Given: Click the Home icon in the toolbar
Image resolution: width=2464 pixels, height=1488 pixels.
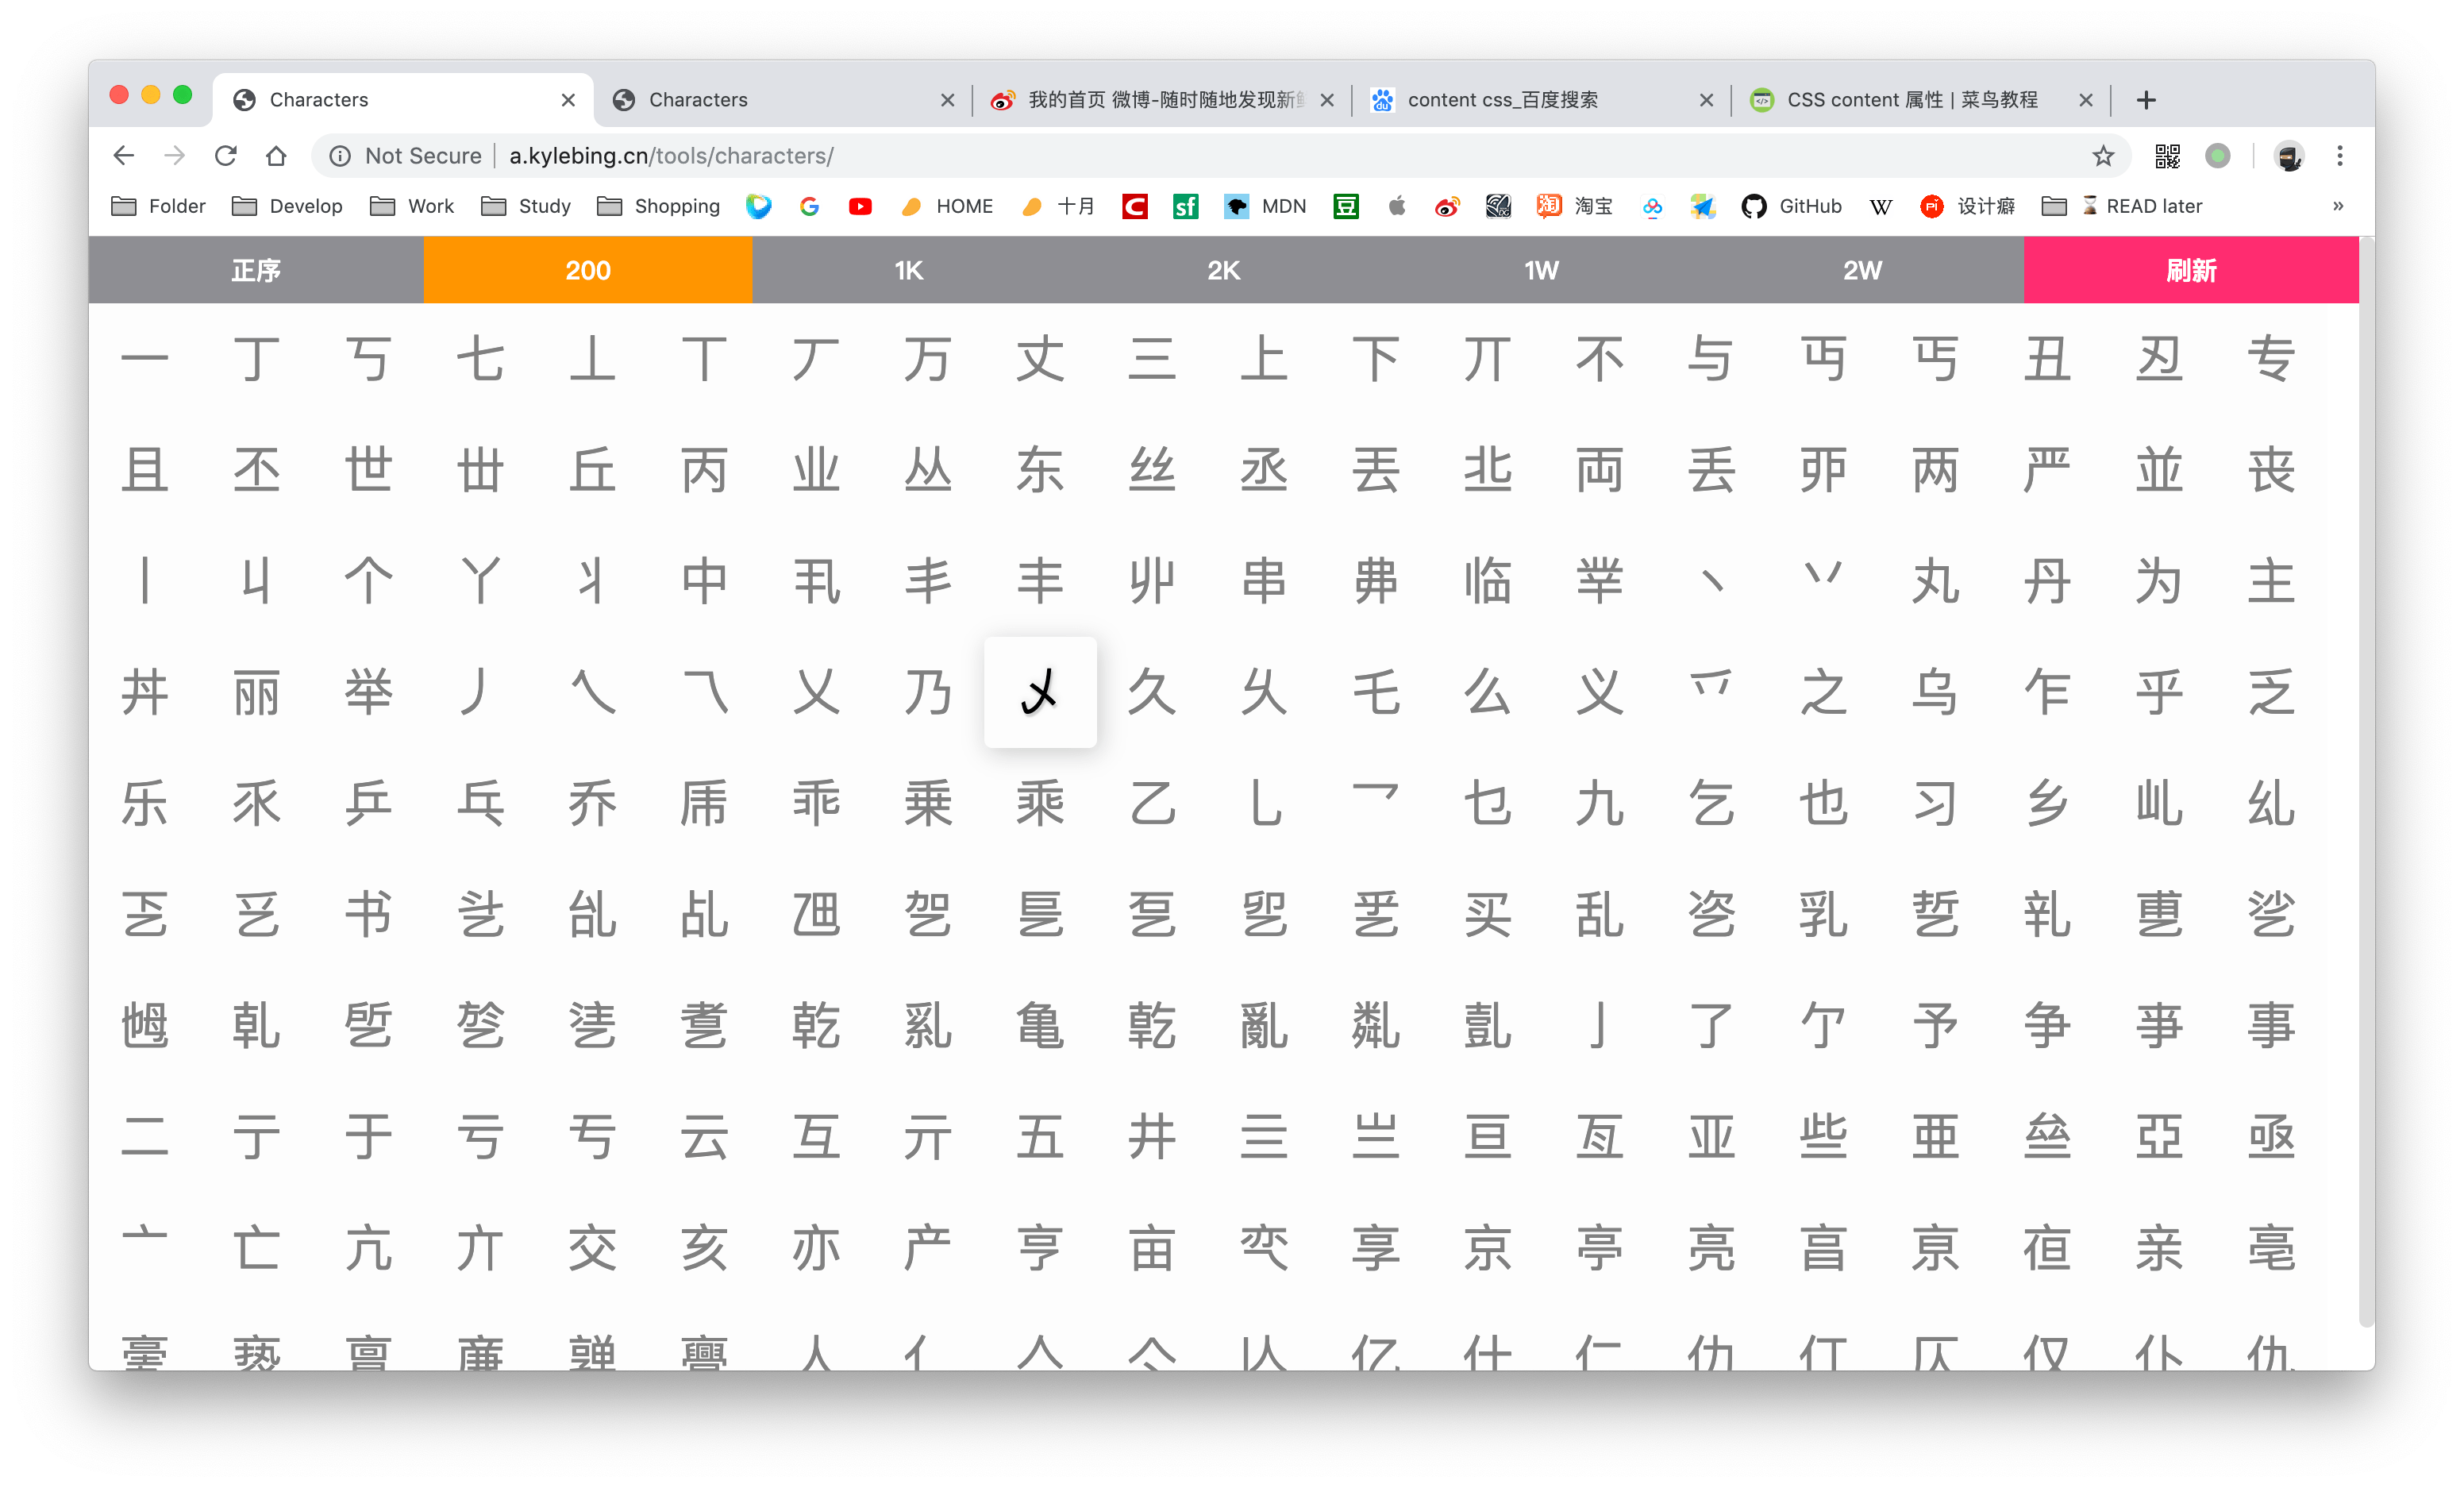Looking at the screenshot, I should tap(276, 156).
